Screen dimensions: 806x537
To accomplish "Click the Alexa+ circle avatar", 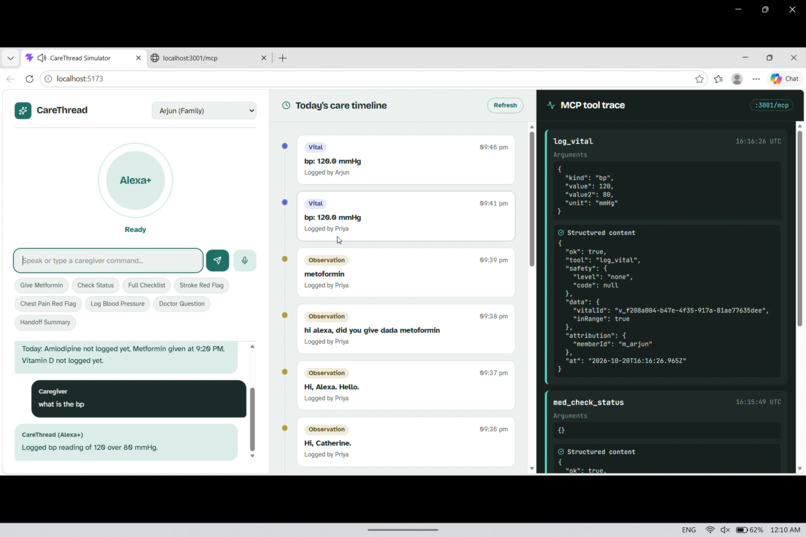I will [135, 180].
